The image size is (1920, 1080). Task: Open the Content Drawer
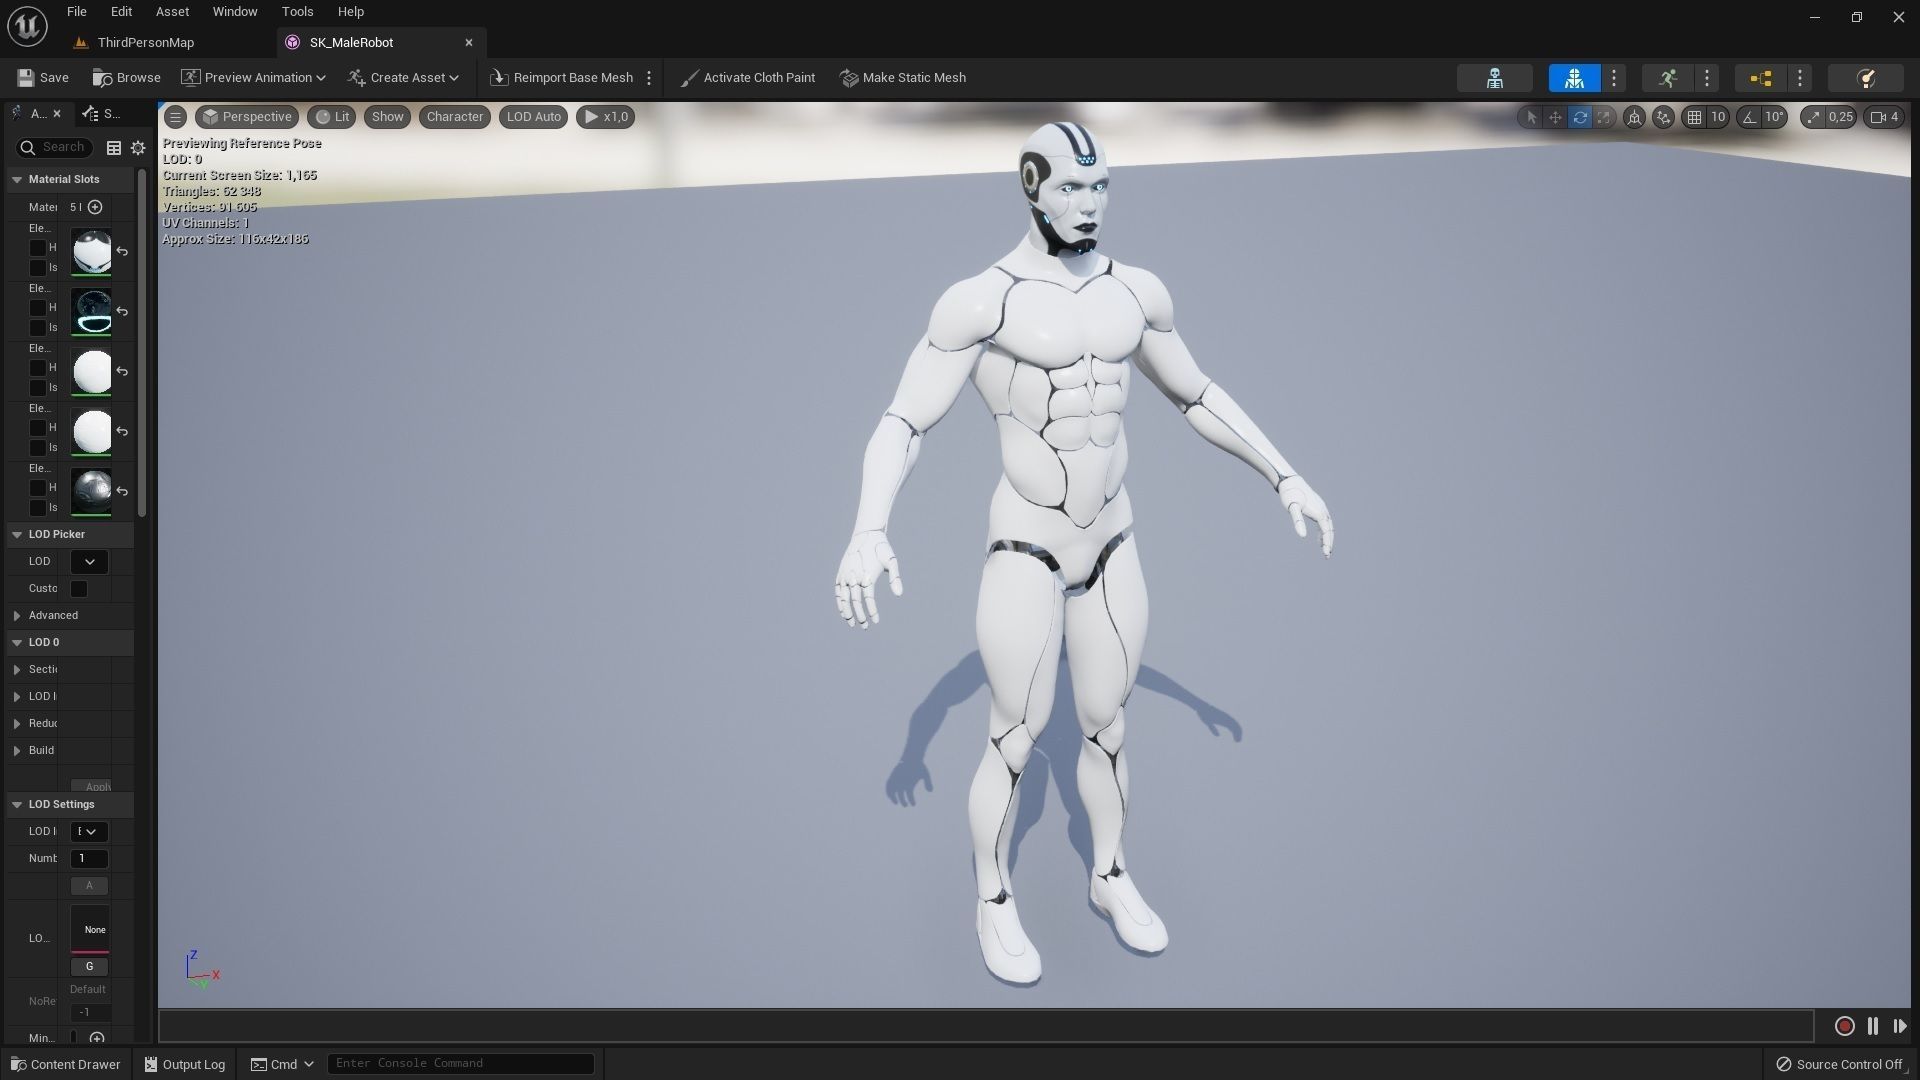(x=65, y=1064)
